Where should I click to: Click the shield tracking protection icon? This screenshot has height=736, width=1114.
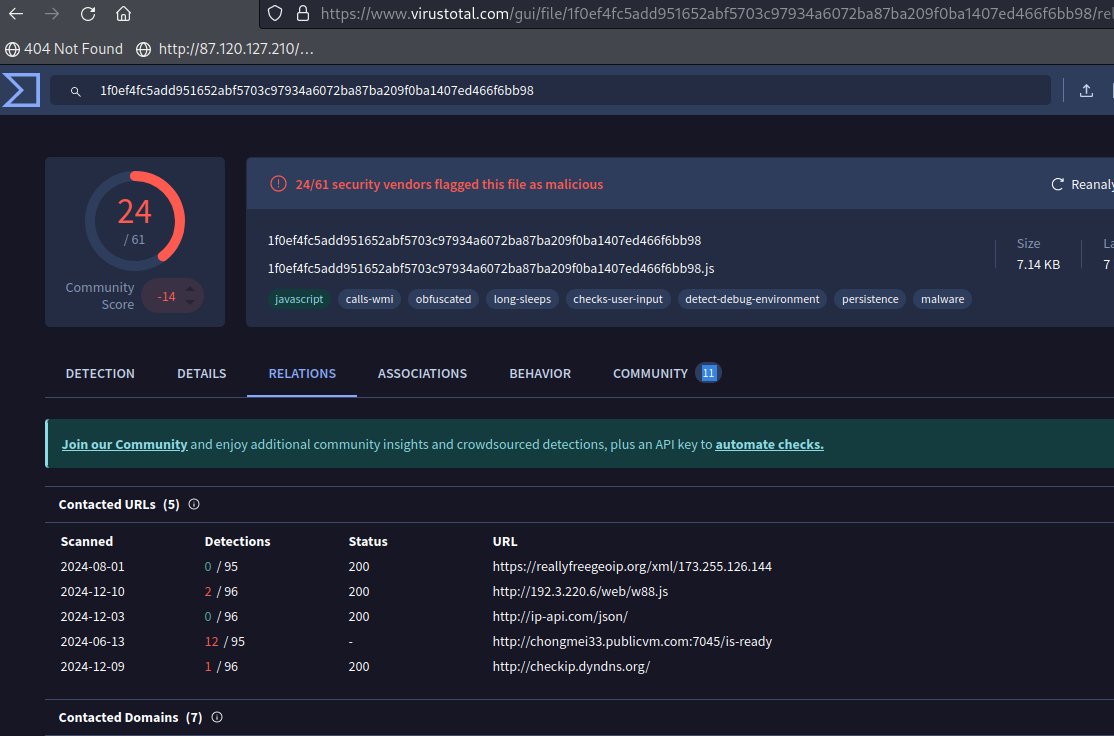tap(275, 13)
